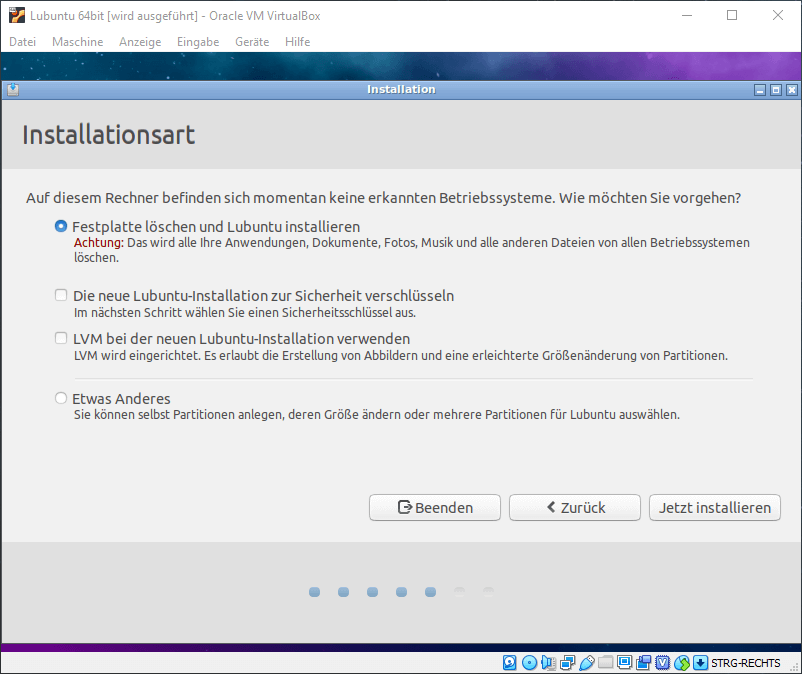The height and width of the screenshot is (674, 802).
Task: Click the 'LVM wird eingerichtet' description text
Action: pyautogui.click(x=400, y=355)
